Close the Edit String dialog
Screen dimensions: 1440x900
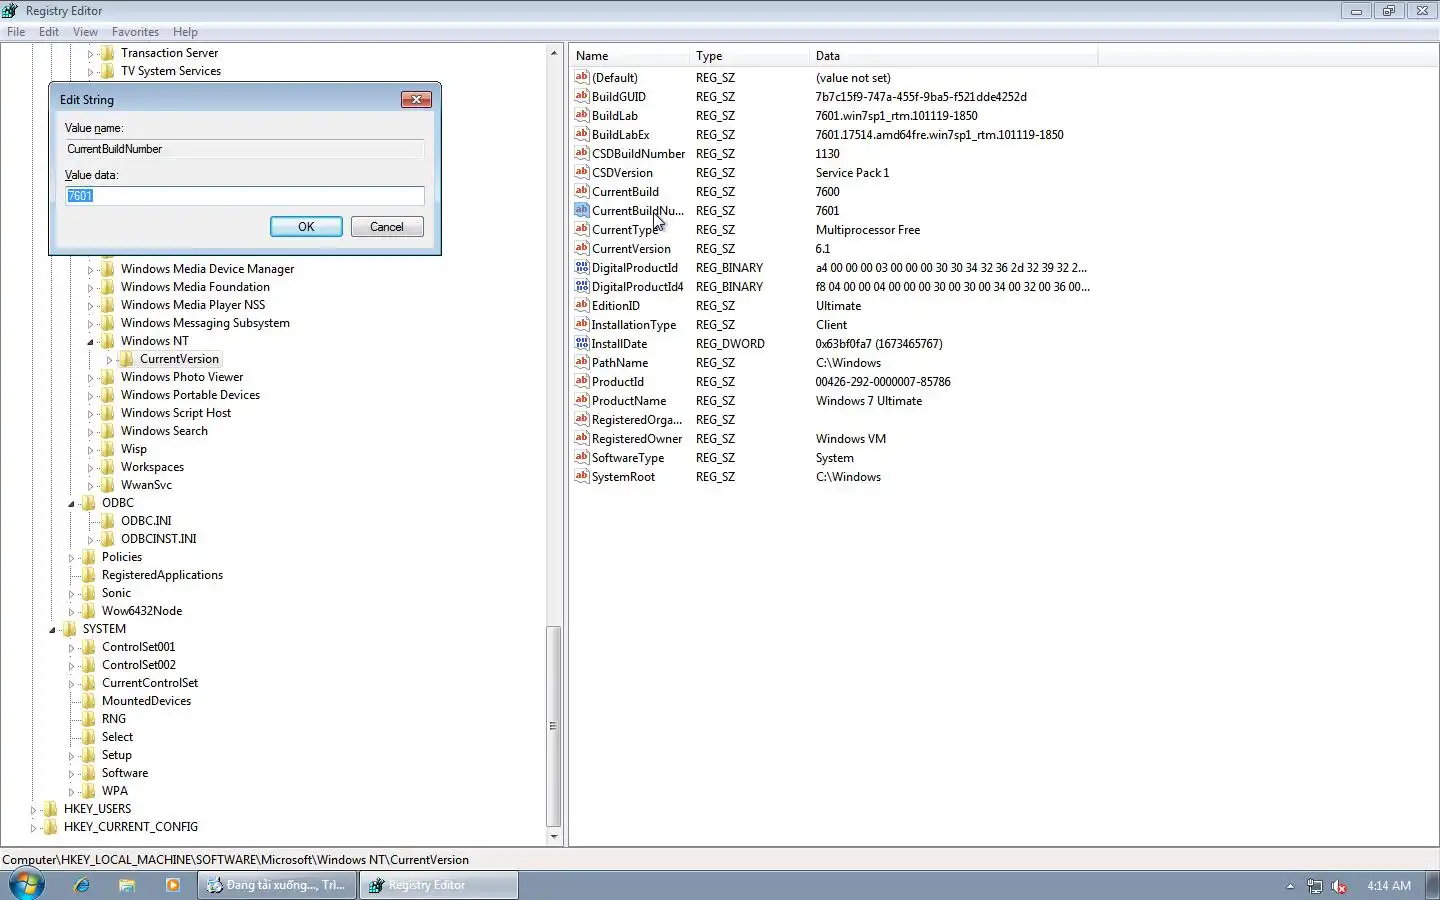pyautogui.click(x=416, y=99)
